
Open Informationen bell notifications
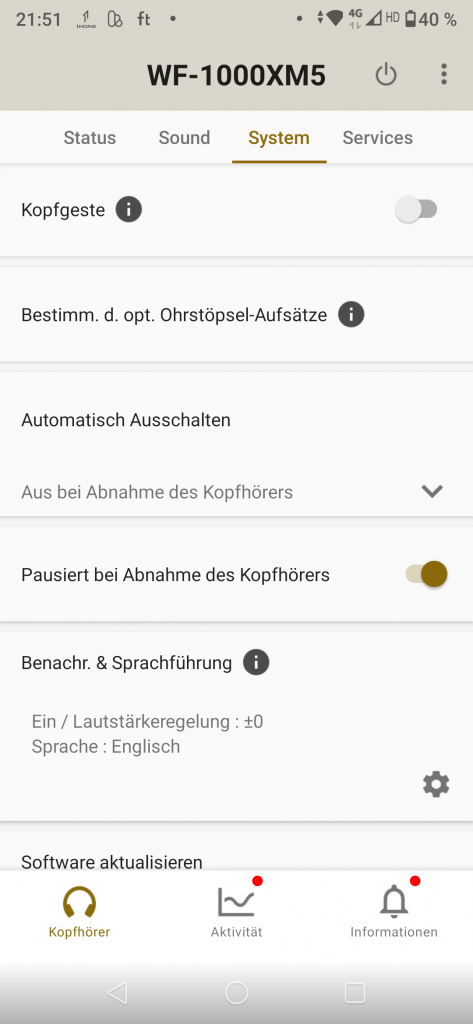point(394,911)
